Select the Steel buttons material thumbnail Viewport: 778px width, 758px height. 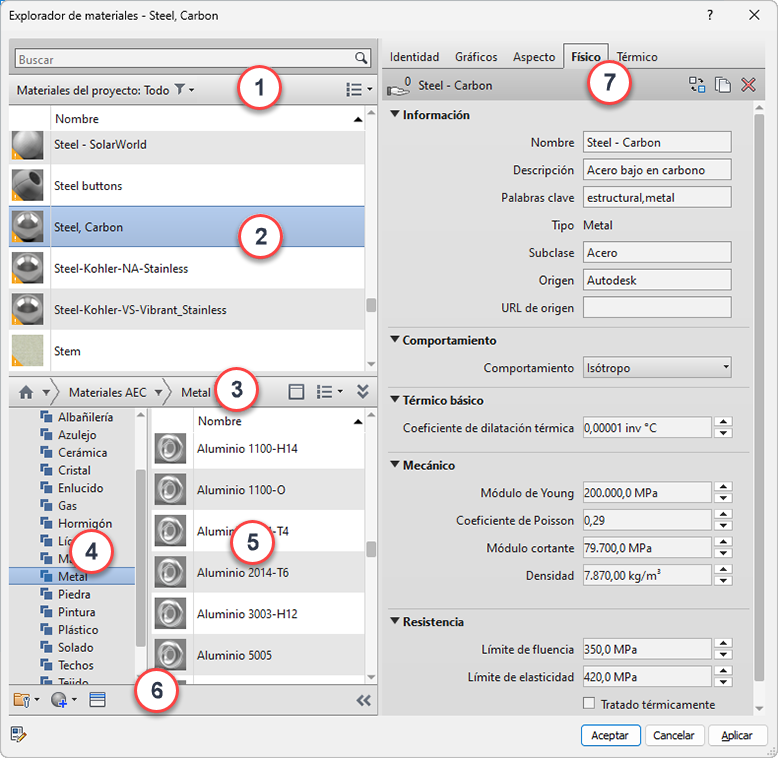pos(27,186)
